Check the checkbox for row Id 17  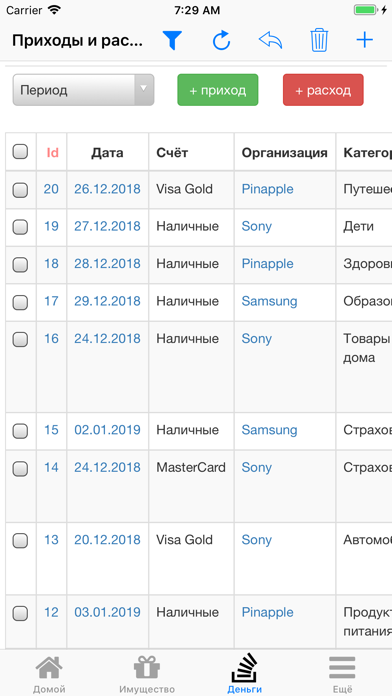(20, 303)
